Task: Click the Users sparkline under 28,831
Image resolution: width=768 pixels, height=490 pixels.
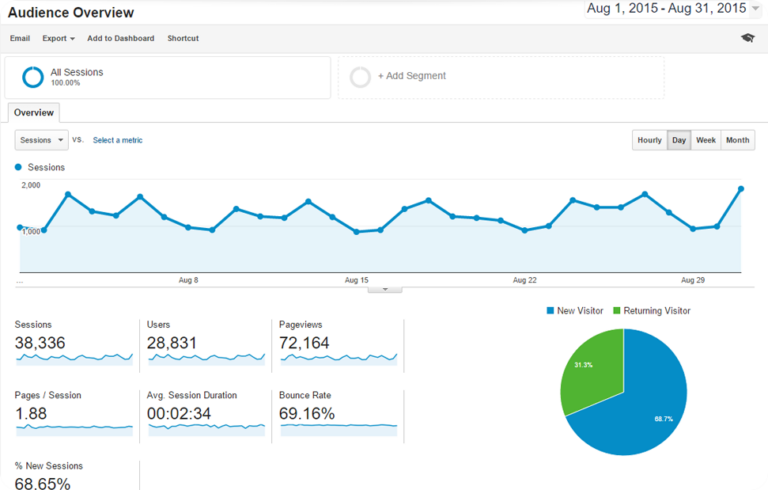Action: 206,357
